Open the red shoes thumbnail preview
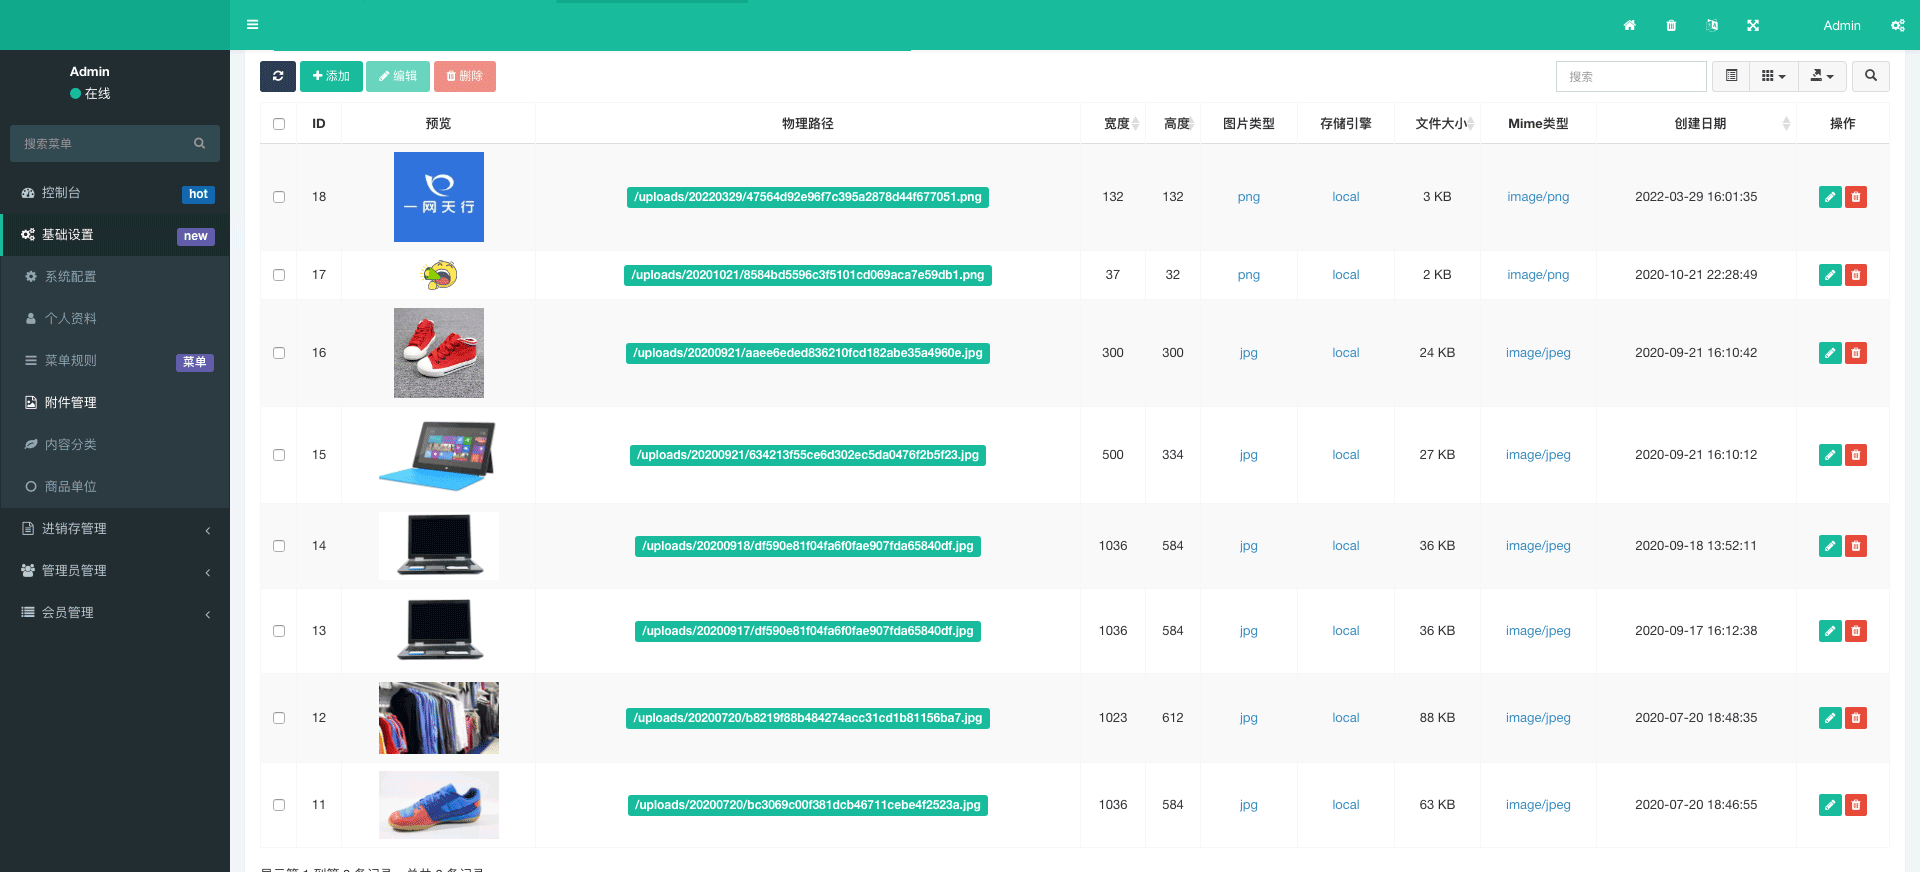The height and width of the screenshot is (872, 1920). coord(439,353)
